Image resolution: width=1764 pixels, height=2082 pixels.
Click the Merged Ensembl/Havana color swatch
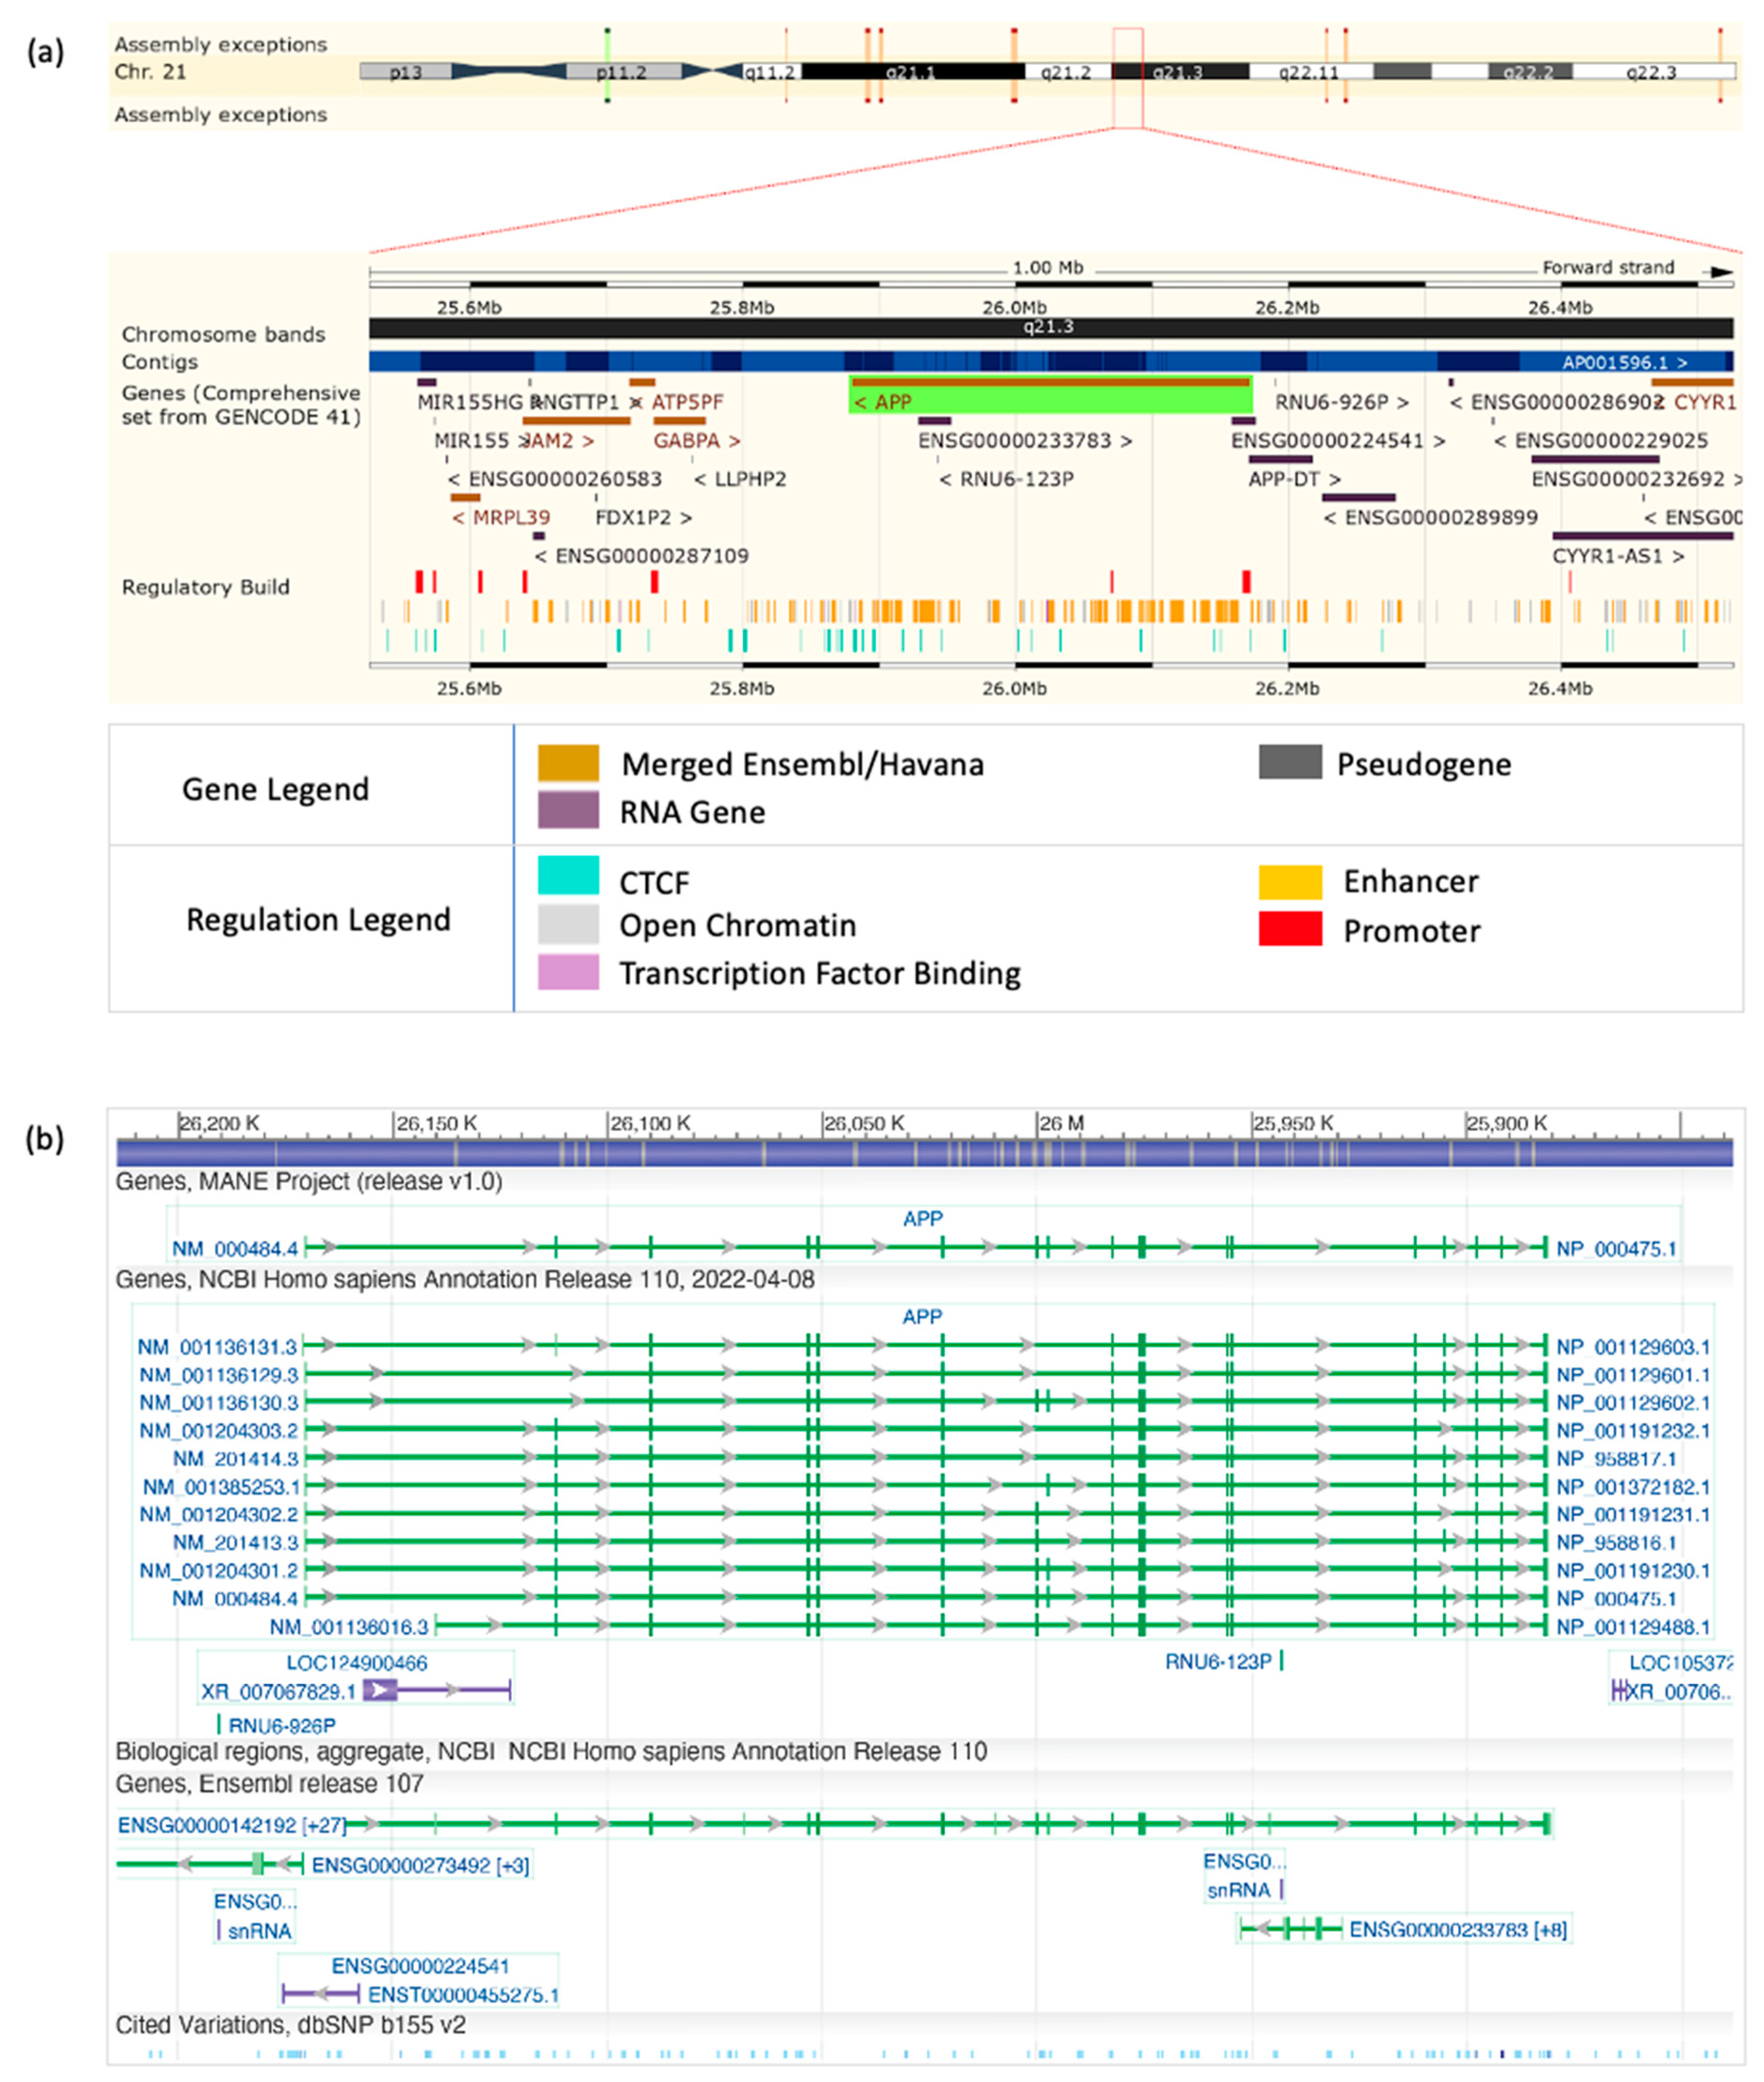(568, 763)
